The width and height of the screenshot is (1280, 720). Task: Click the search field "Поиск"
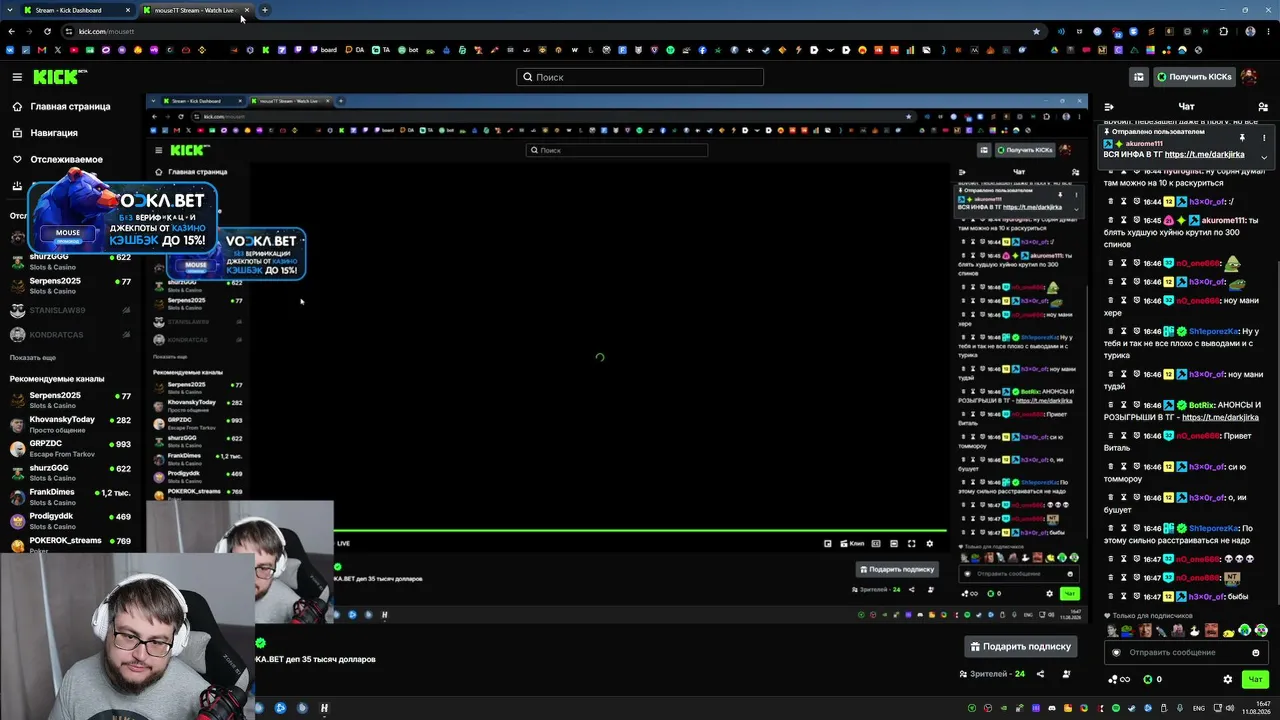[x=640, y=77]
